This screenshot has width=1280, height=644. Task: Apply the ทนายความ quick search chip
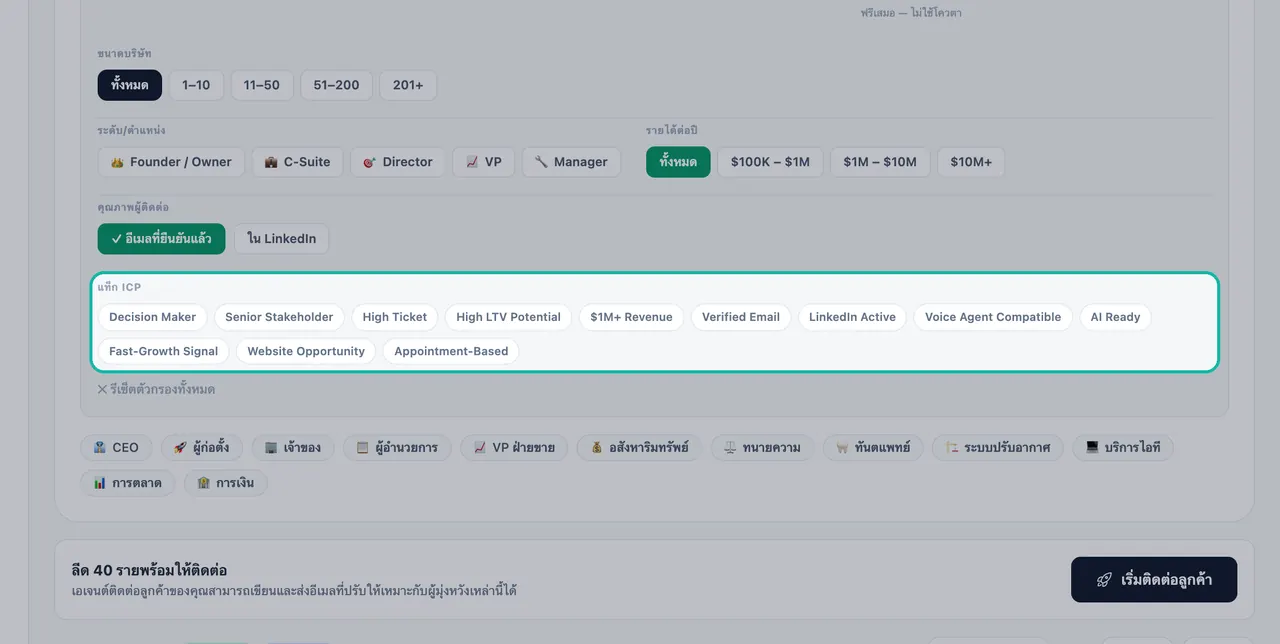tap(763, 447)
